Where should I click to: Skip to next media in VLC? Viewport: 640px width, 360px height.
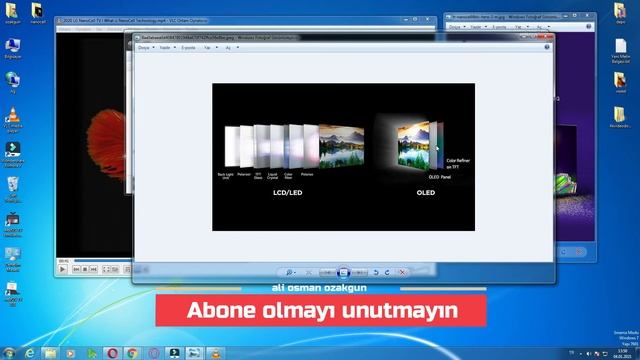(x=93, y=269)
